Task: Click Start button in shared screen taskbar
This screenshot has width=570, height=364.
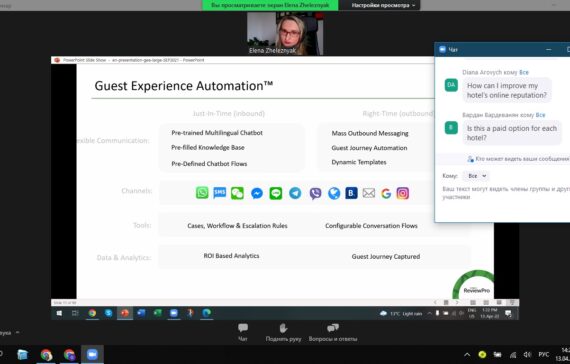Action: coord(59,313)
